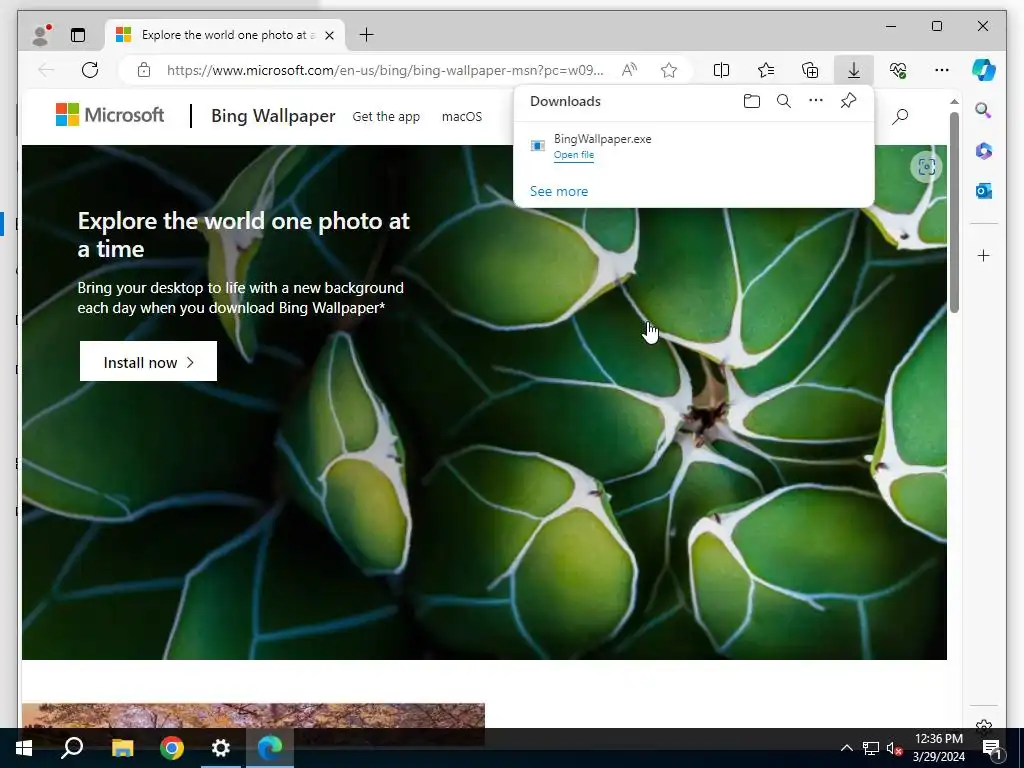1024x768 pixels.
Task: Open taskbar Search
Action: pos(72,748)
